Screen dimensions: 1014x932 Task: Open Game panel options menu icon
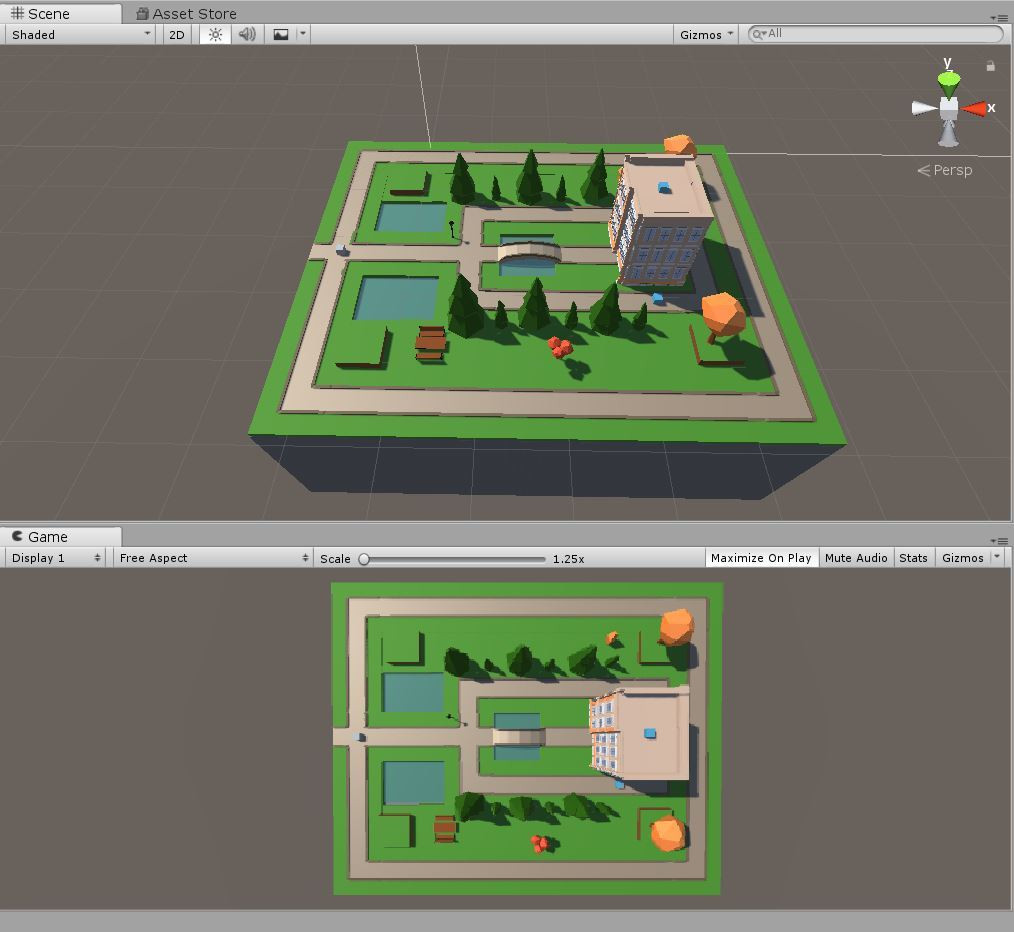click(x=998, y=541)
